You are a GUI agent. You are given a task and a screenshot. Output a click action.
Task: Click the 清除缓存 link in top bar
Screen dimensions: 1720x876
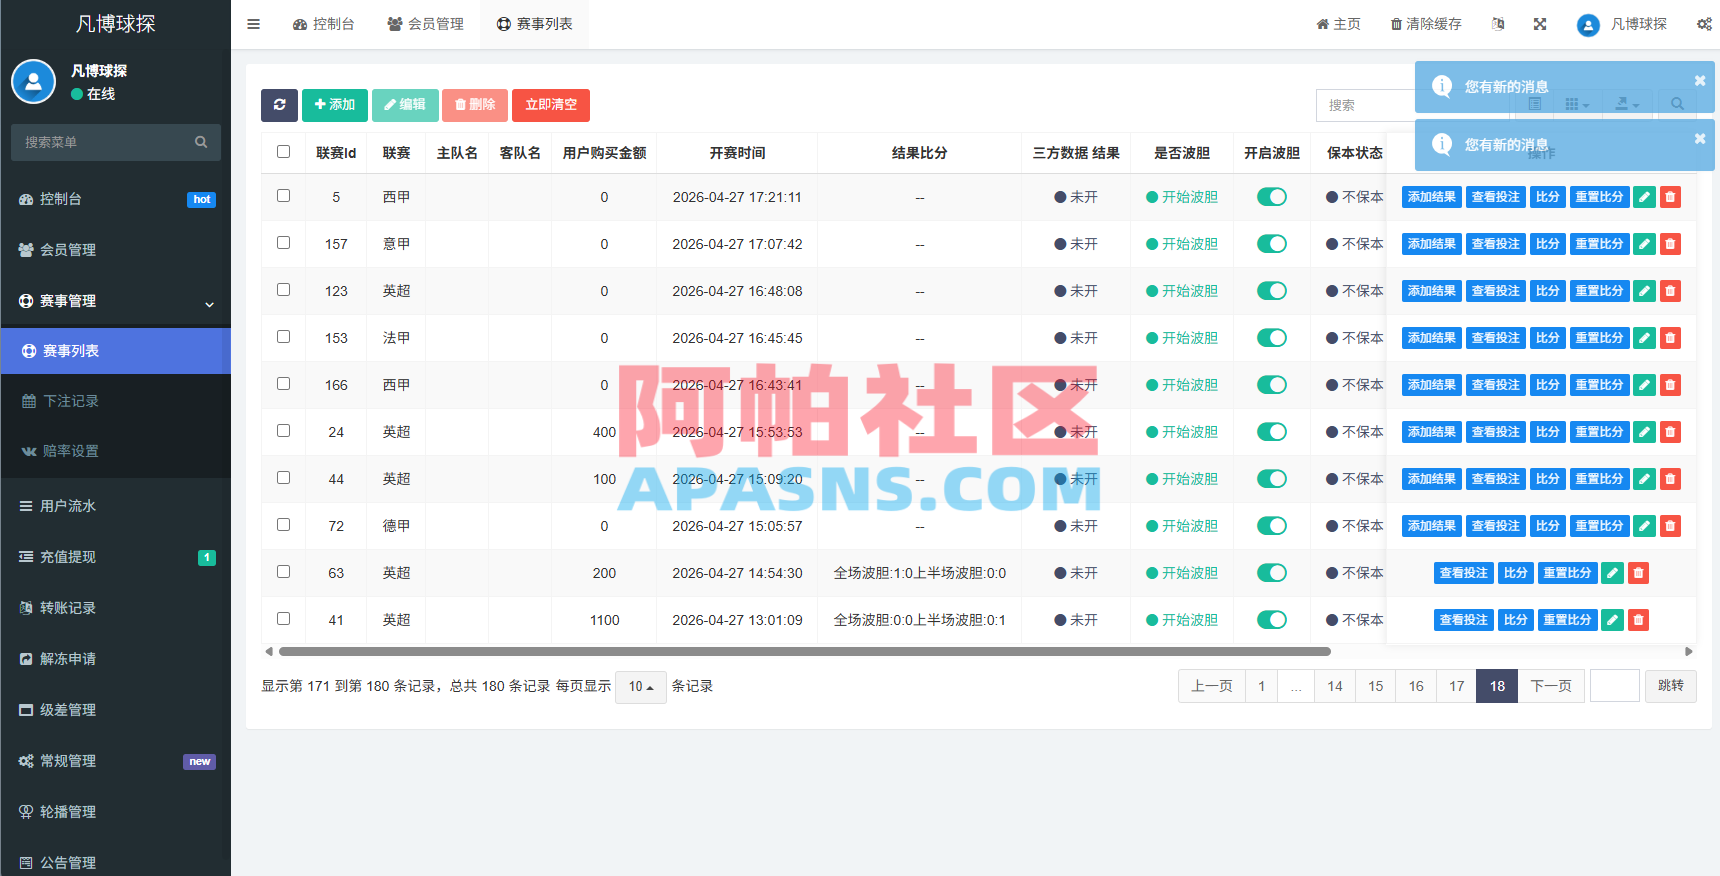(1426, 24)
